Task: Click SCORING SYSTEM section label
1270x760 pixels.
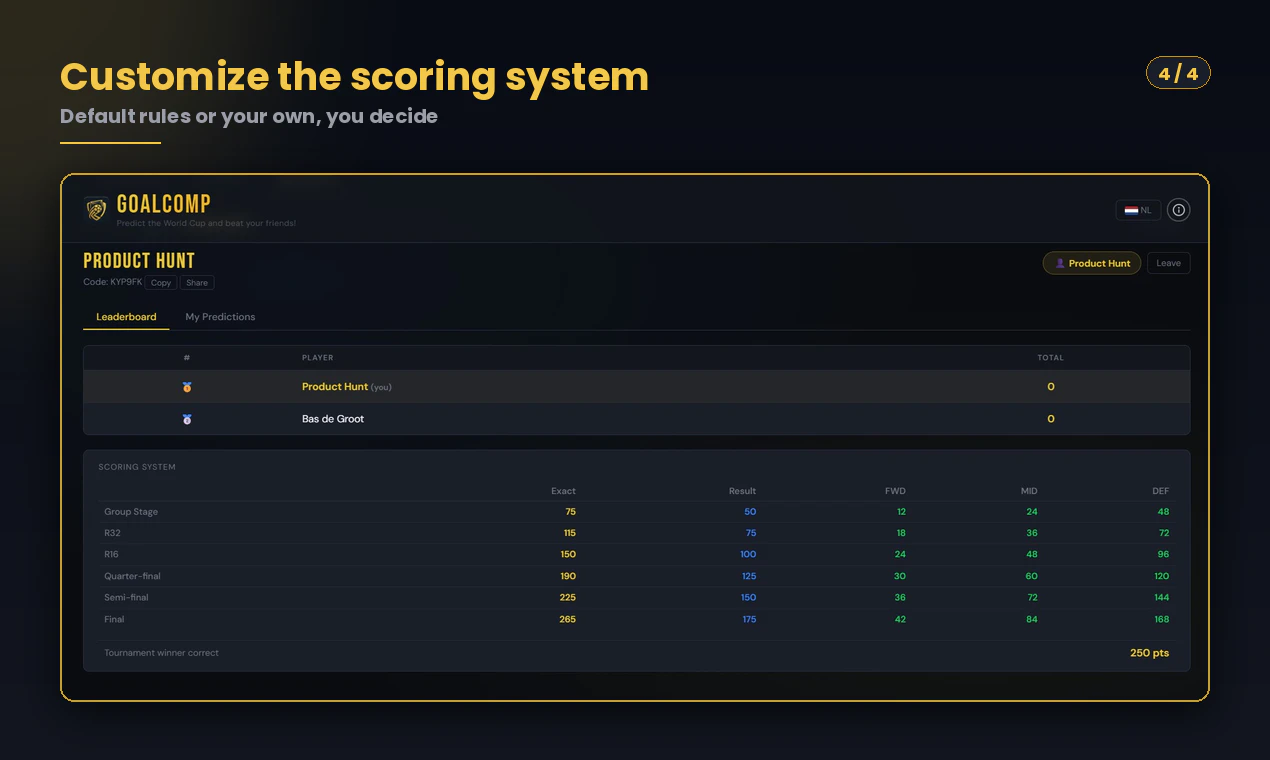Action: point(137,467)
